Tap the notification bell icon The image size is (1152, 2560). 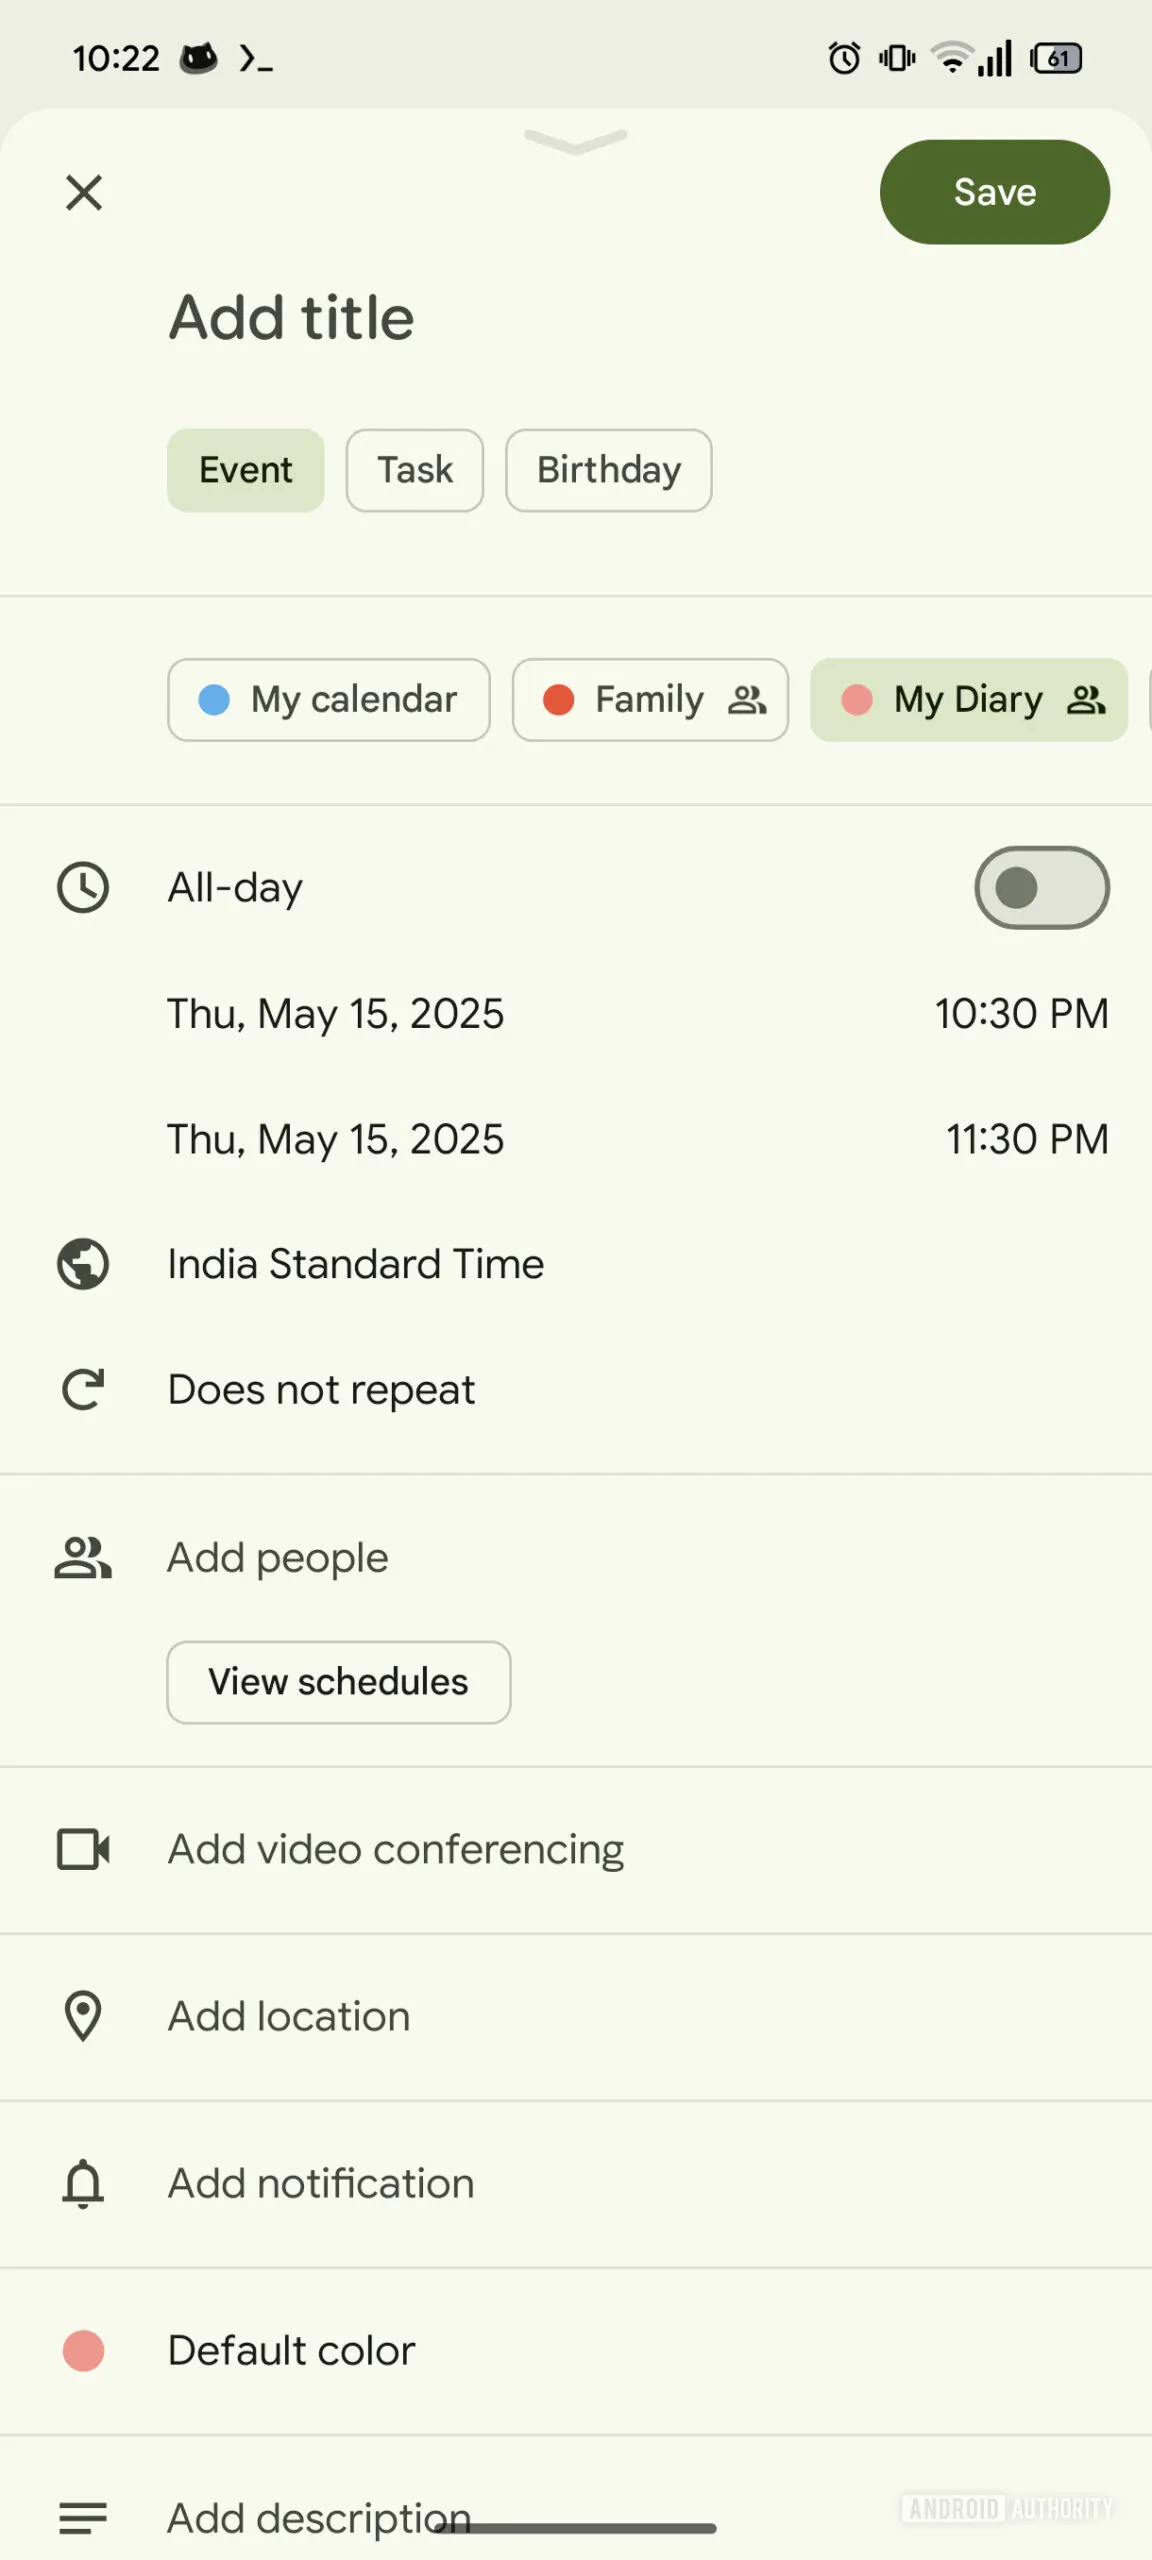pos(83,2183)
